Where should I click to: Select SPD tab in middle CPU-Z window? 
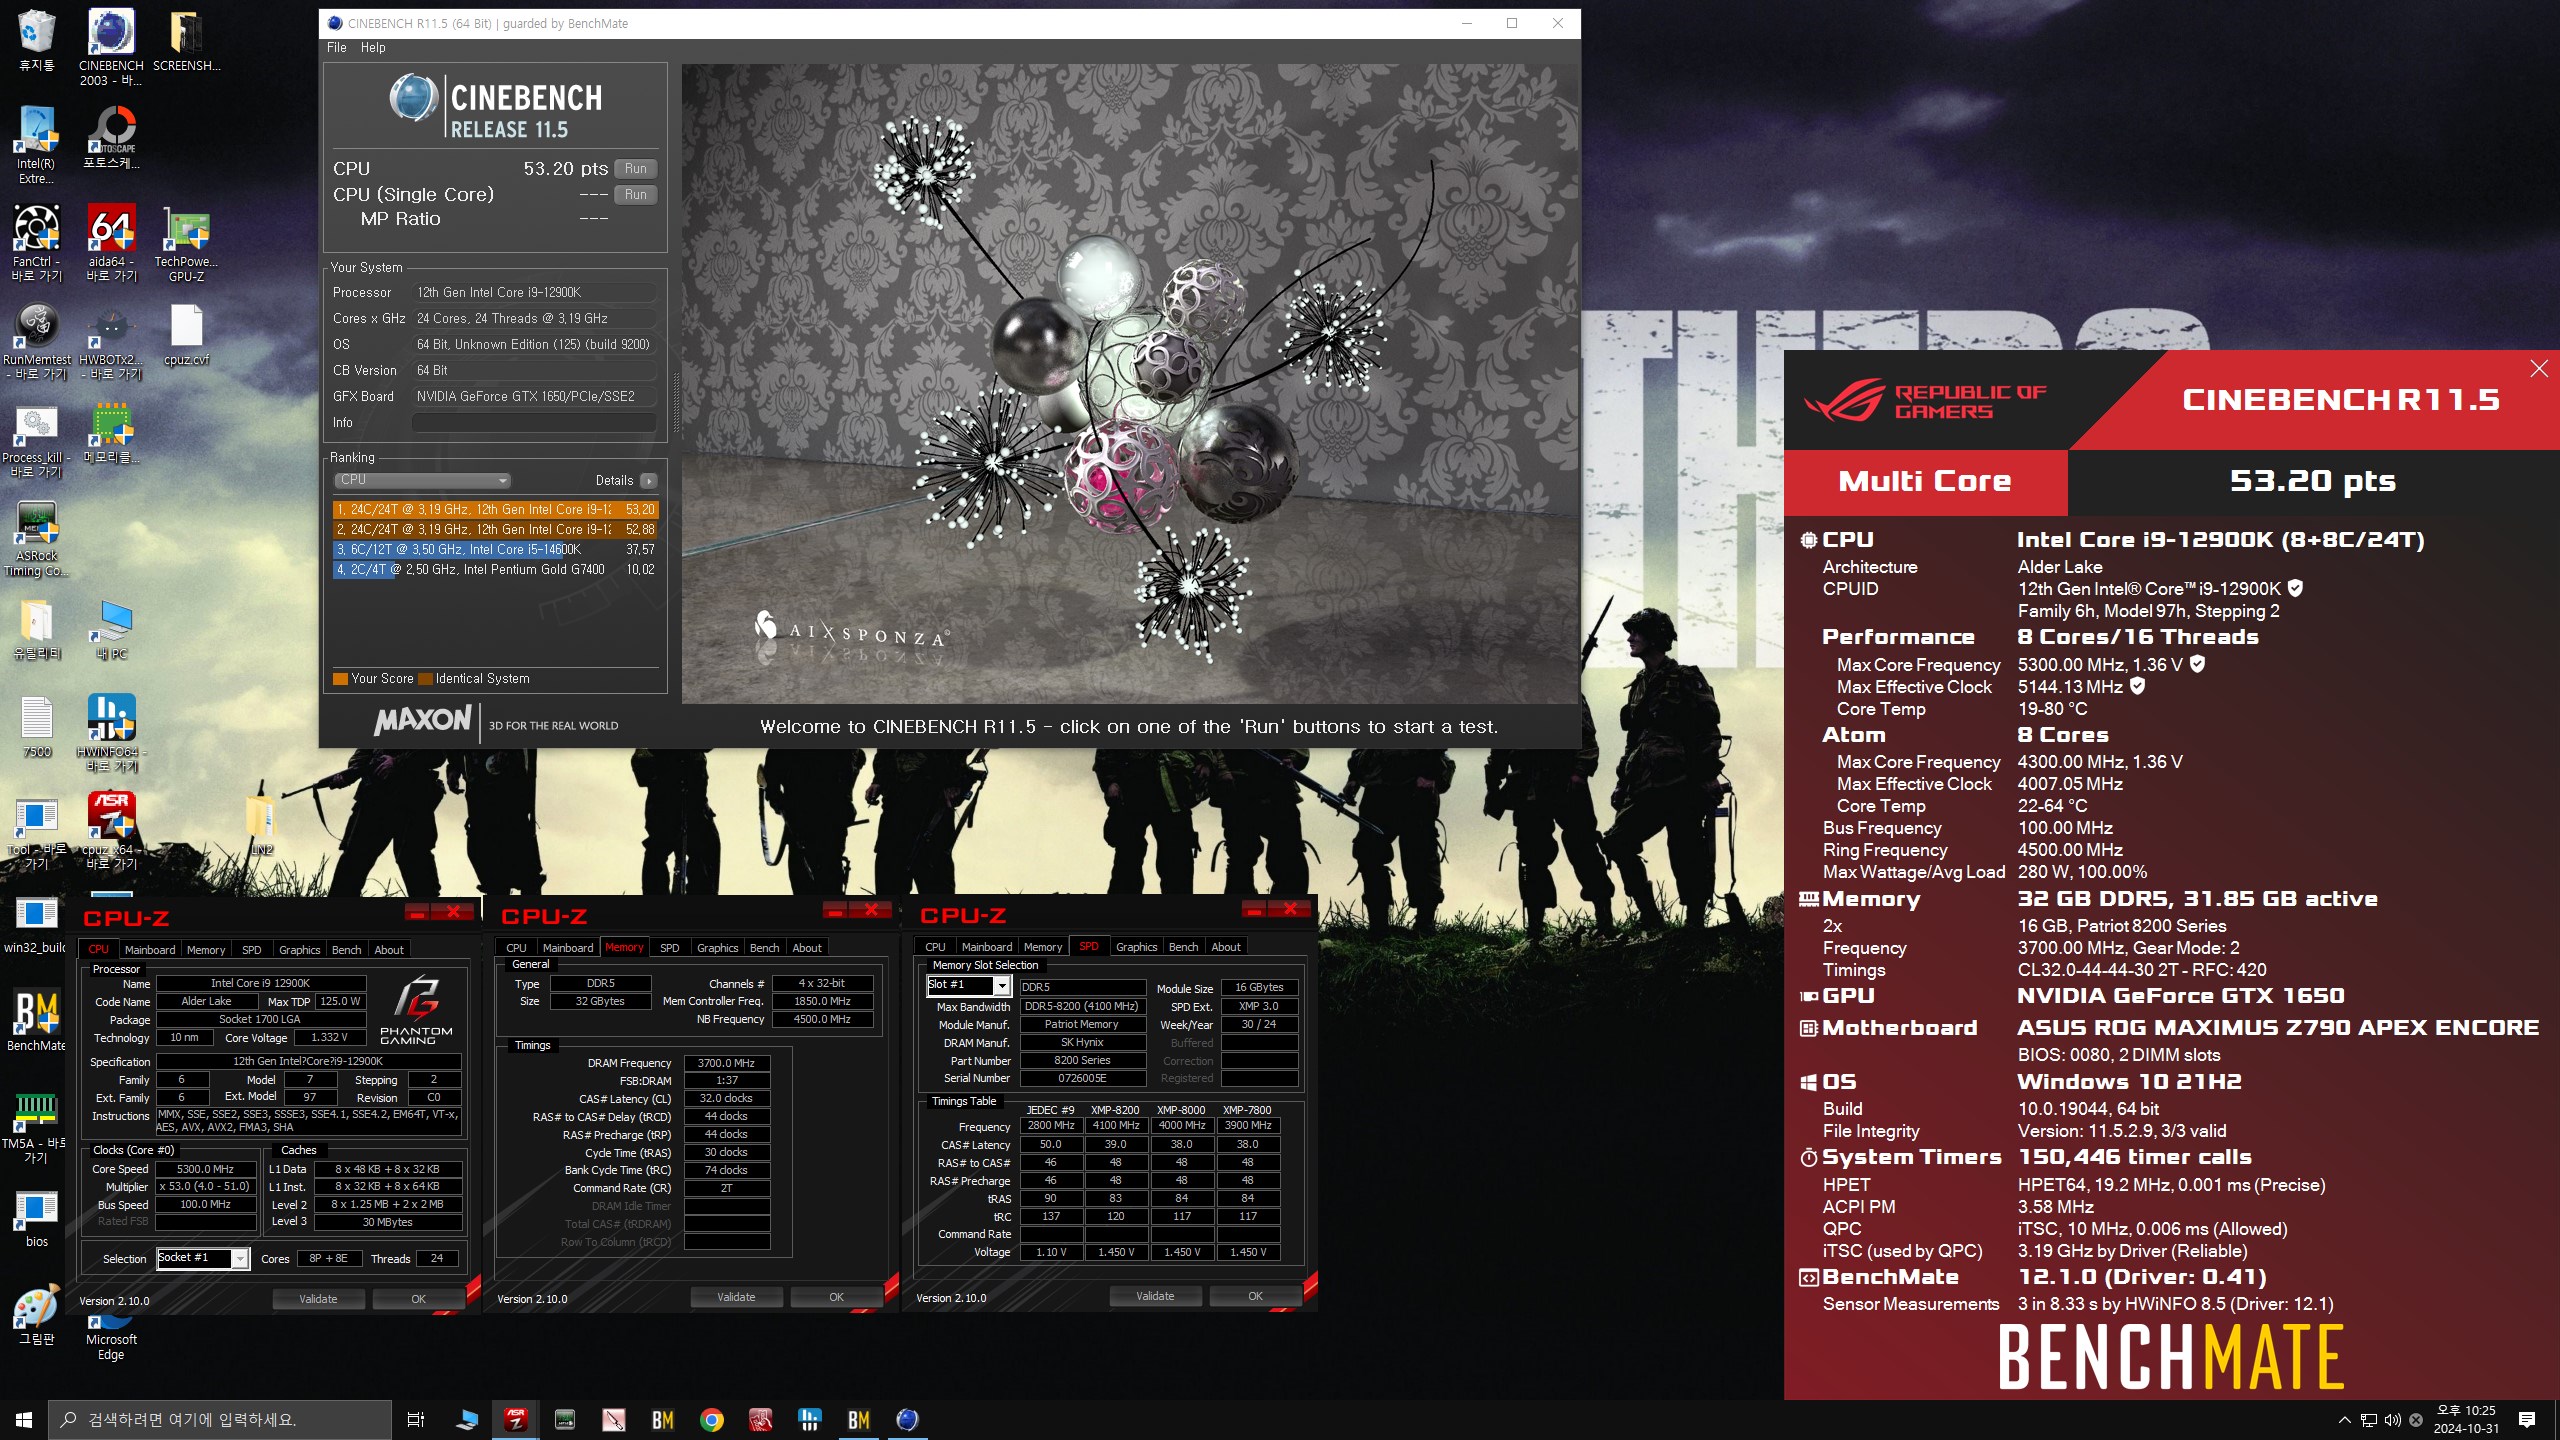670,948
